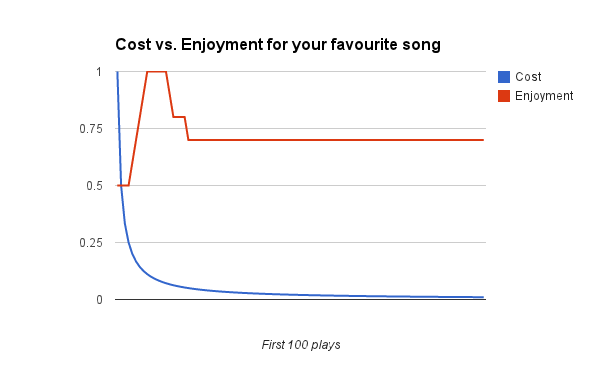Click the y-axis label 0.75
The image size is (600, 371).
[91, 129]
